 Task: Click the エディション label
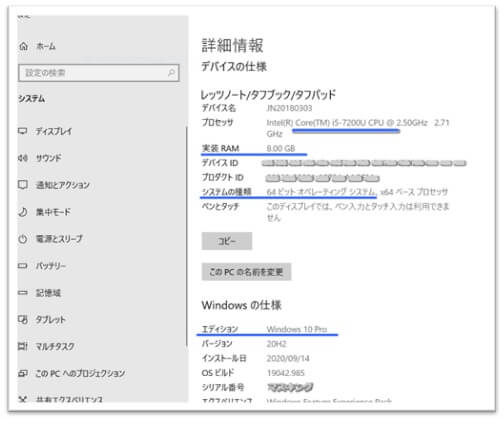click(220, 329)
